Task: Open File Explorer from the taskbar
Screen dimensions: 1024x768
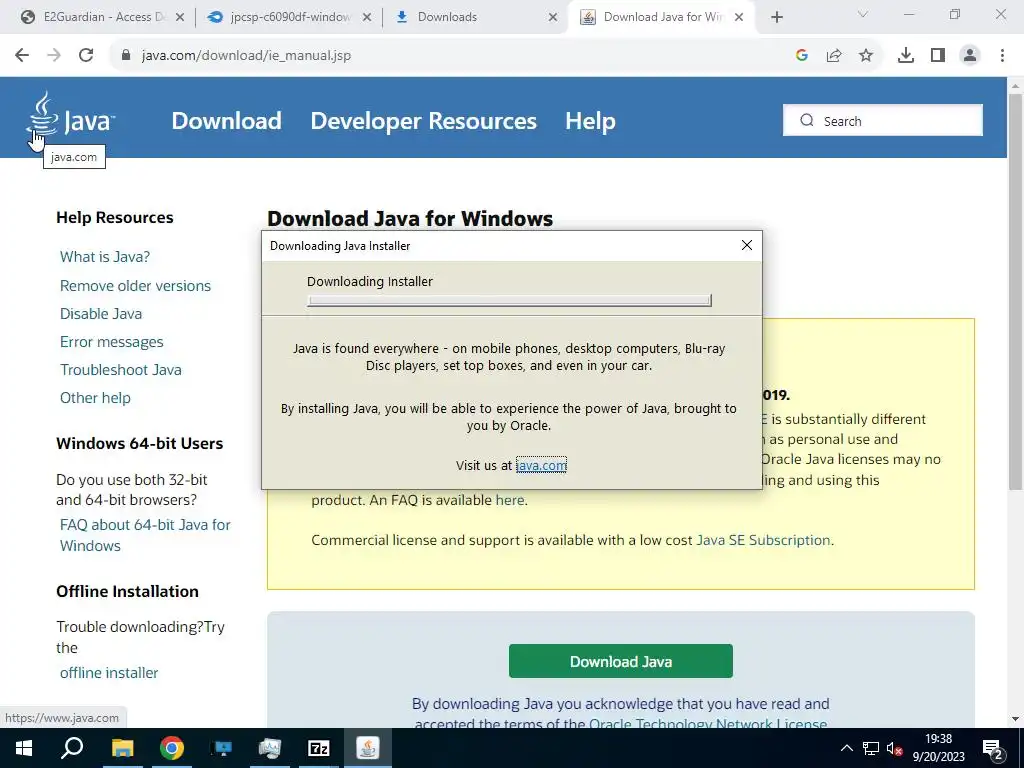Action: (x=122, y=748)
